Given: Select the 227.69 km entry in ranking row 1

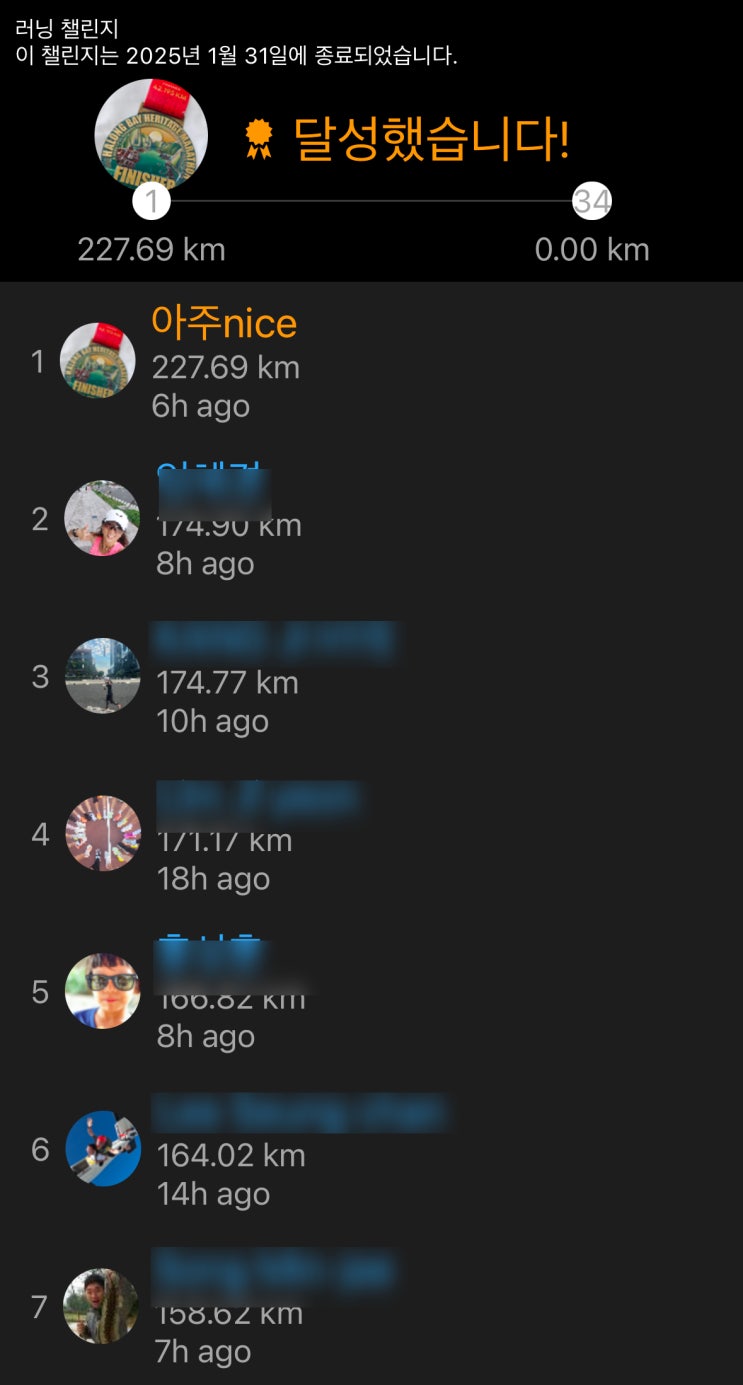Looking at the screenshot, I should pos(226,367).
